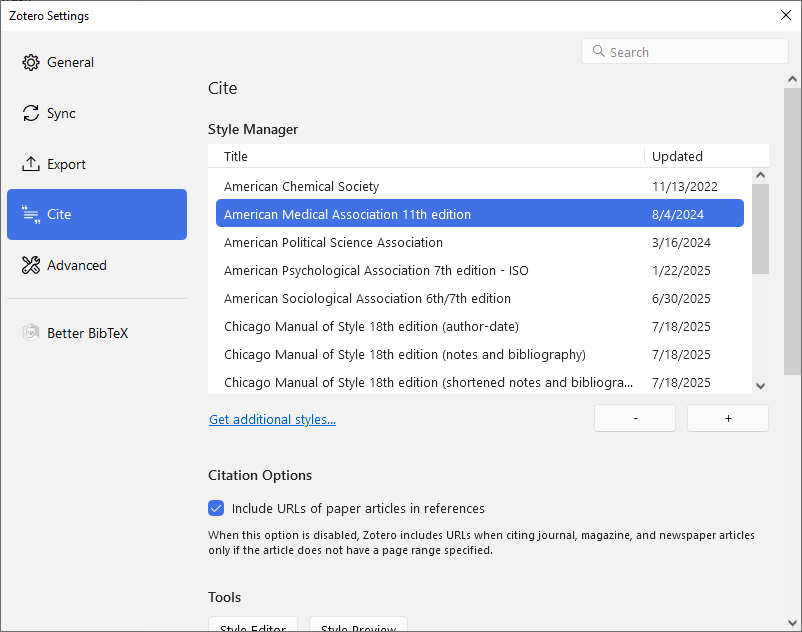Remove selected style with minus button
Image resolution: width=802 pixels, height=632 pixels.
pyautogui.click(x=635, y=418)
